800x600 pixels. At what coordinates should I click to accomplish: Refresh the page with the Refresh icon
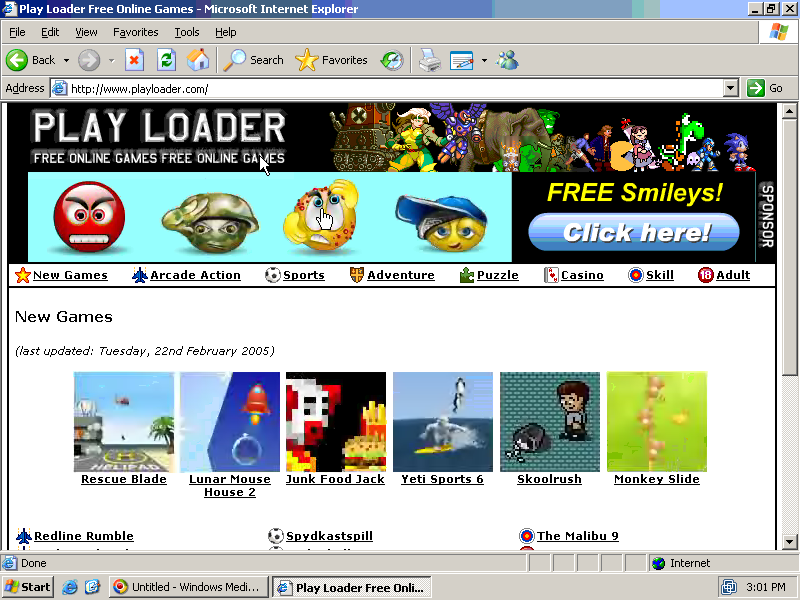166,60
